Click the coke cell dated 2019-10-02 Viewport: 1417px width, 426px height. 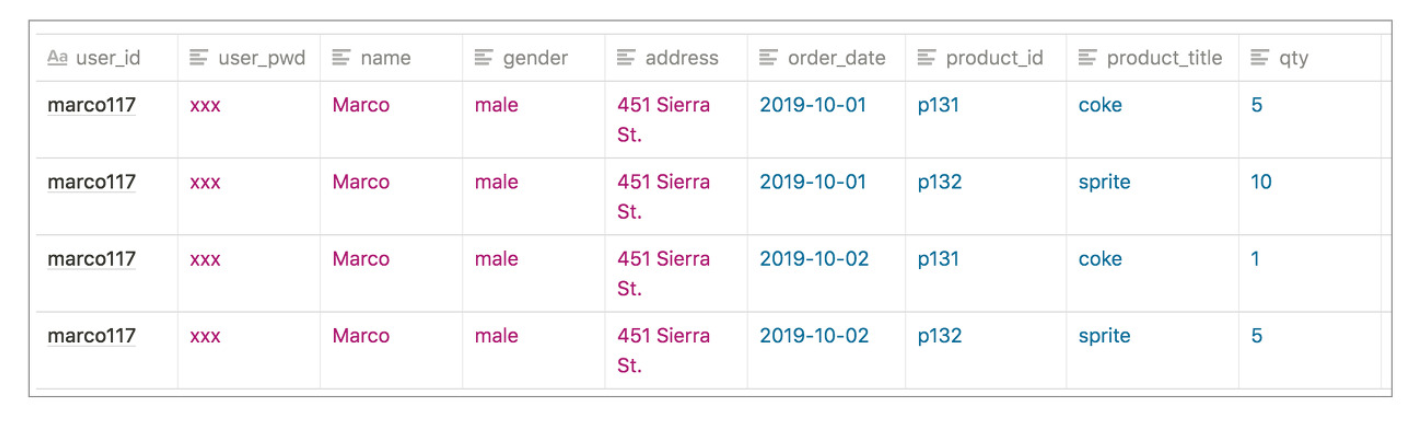point(1152,273)
